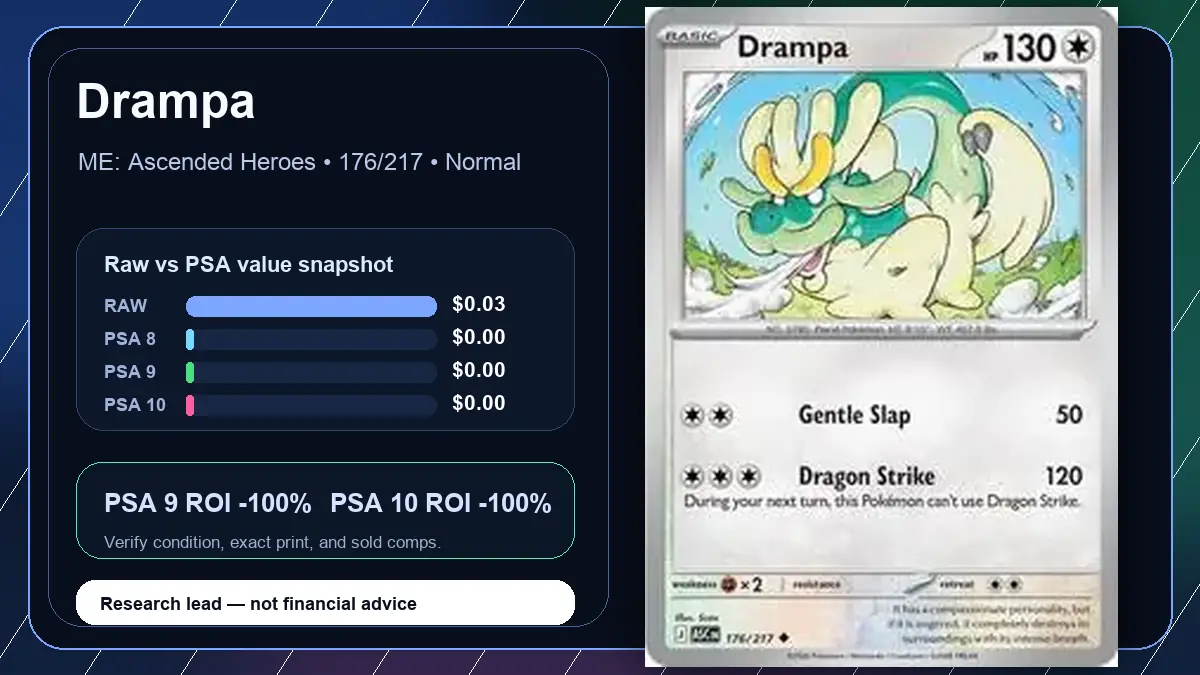Click the blue RAW value bar
1200x675 pixels.
click(x=311, y=306)
